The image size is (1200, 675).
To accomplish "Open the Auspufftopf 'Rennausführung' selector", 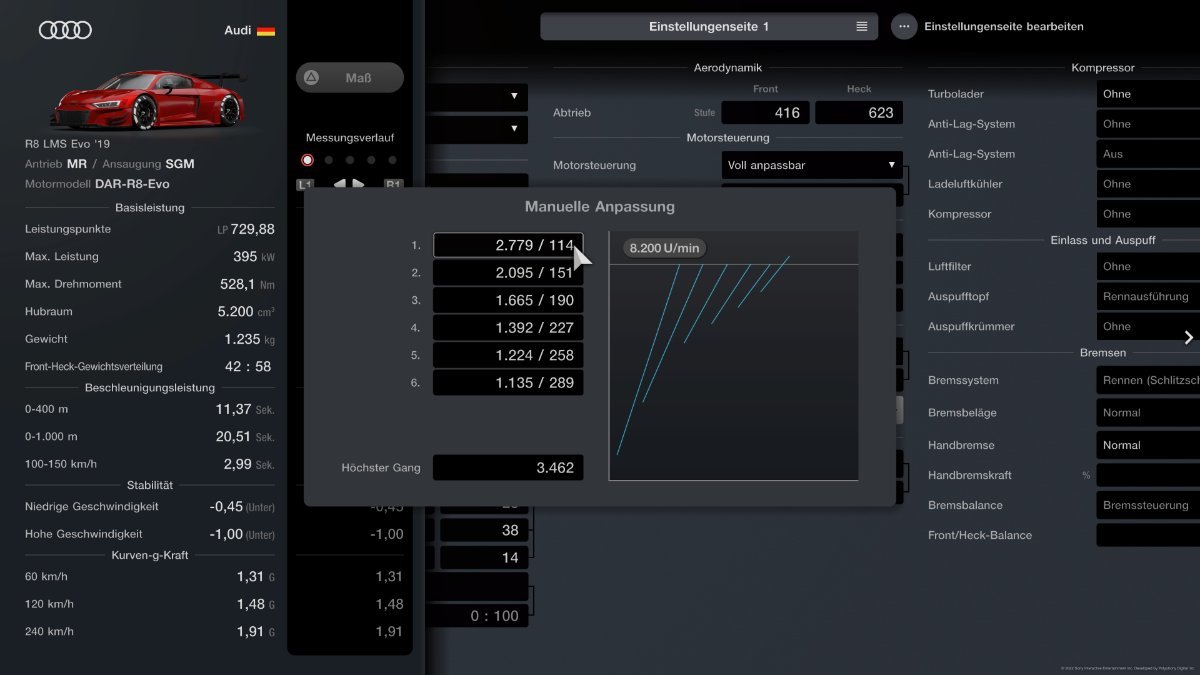I will point(1148,296).
